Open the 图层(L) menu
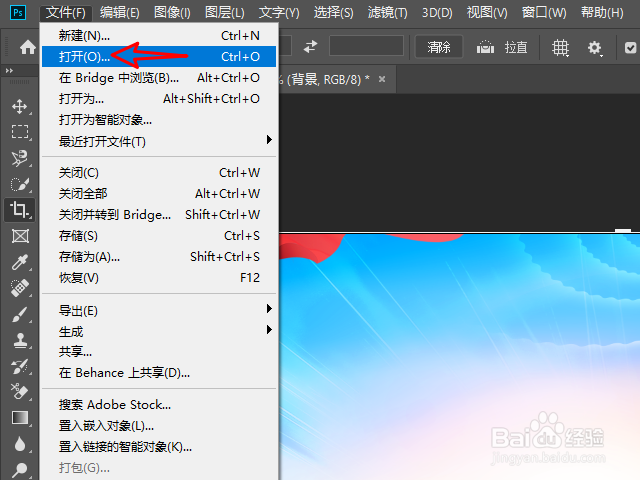The image size is (640, 480). pyautogui.click(x=225, y=13)
